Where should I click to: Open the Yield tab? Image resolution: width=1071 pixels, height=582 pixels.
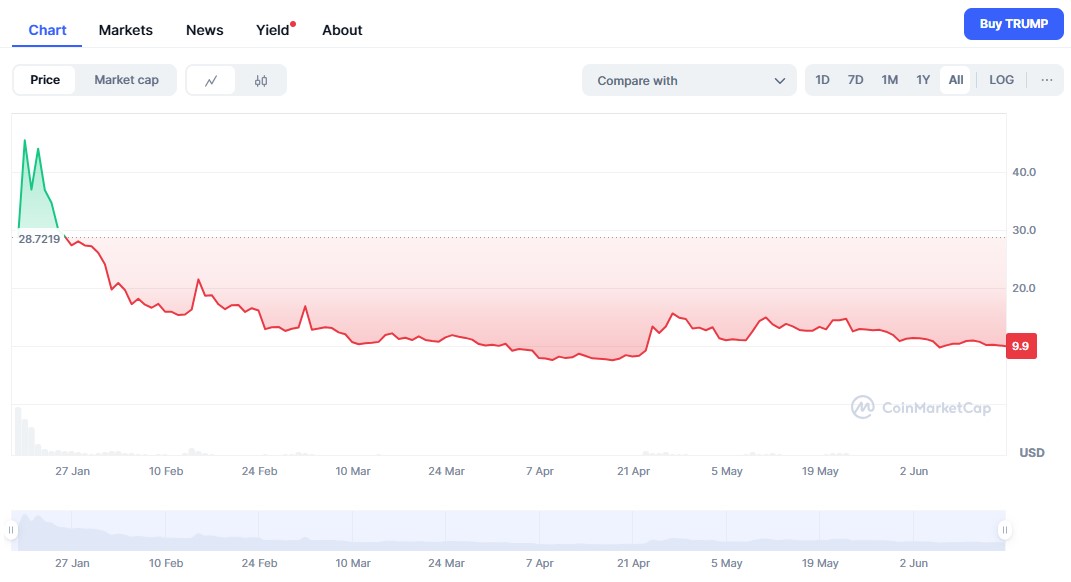click(x=273, y=30)
